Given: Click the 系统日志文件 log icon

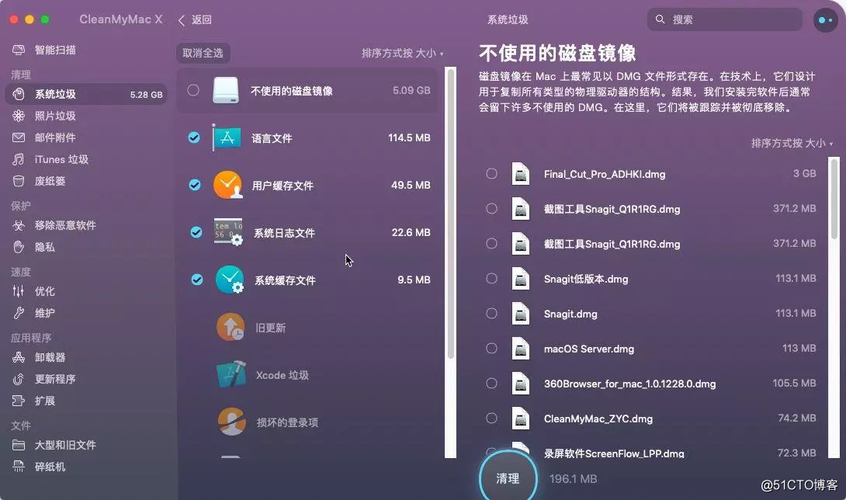Looking at the screenshot, I should [228, 232].
